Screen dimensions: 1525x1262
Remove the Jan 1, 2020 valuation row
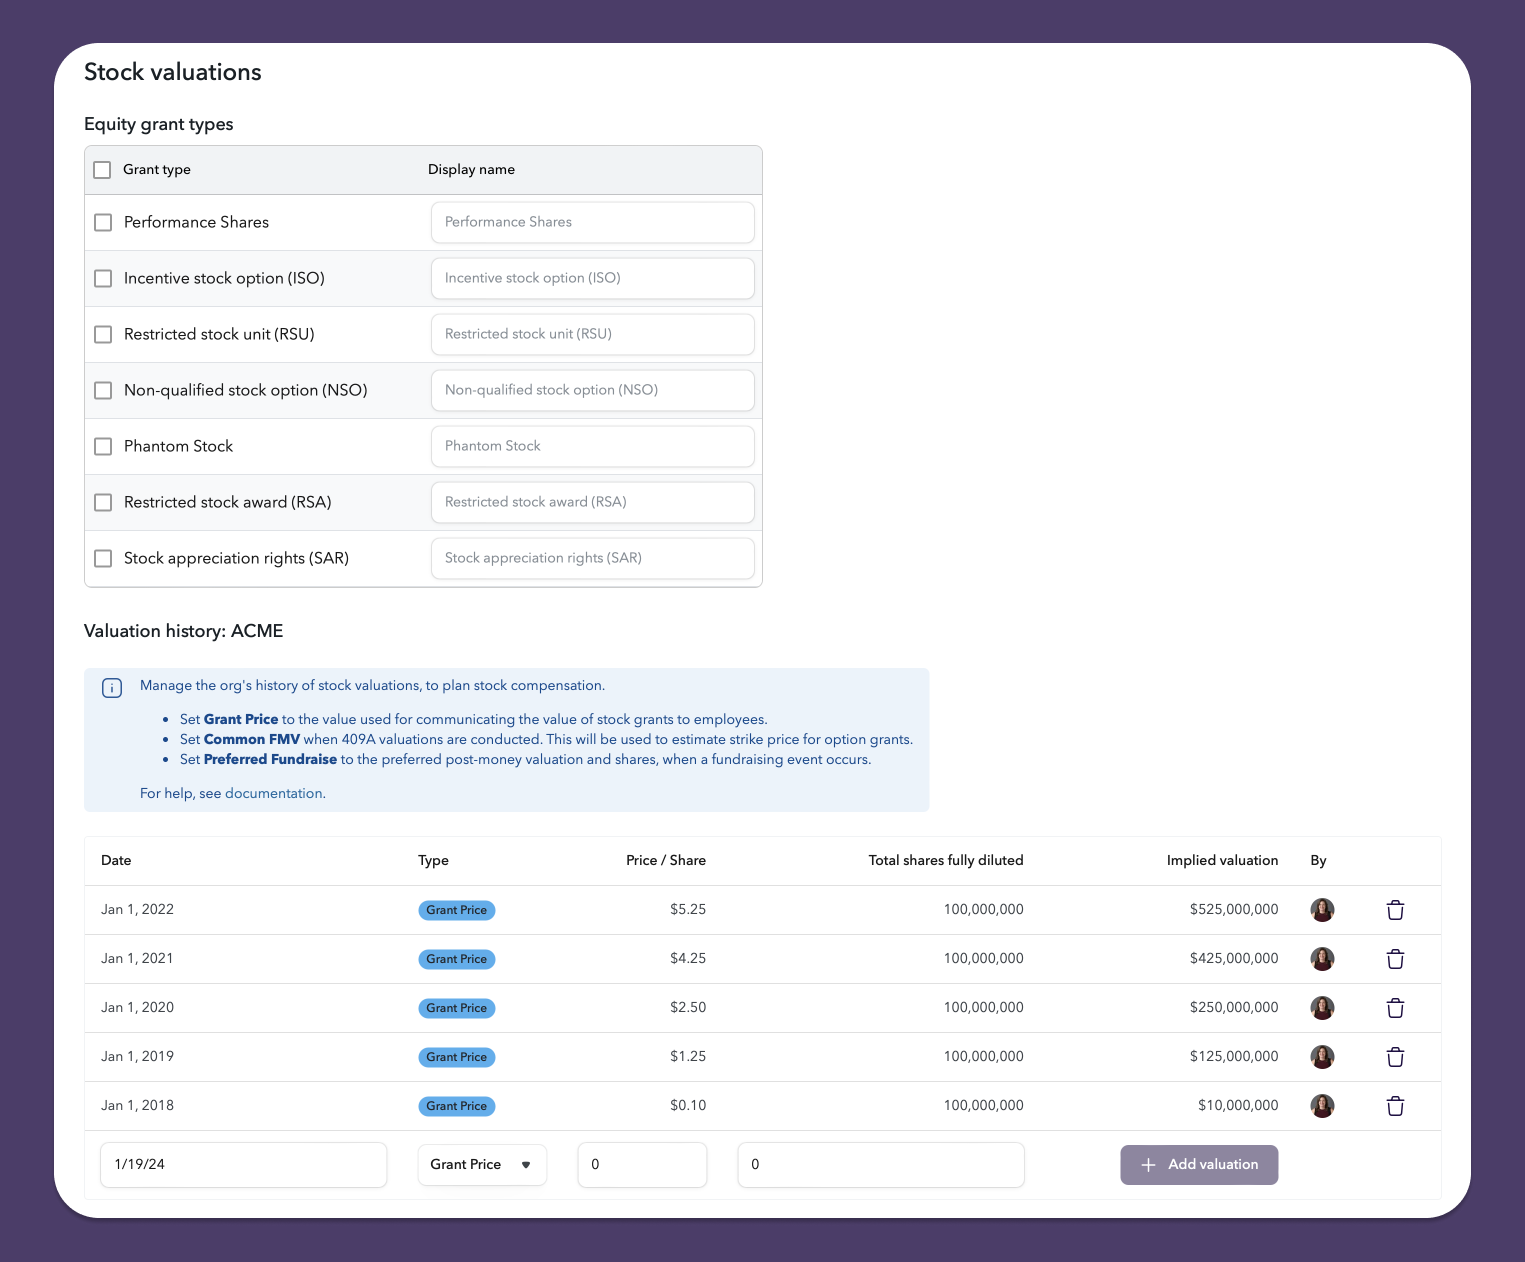click(x=1395, y=1007)
